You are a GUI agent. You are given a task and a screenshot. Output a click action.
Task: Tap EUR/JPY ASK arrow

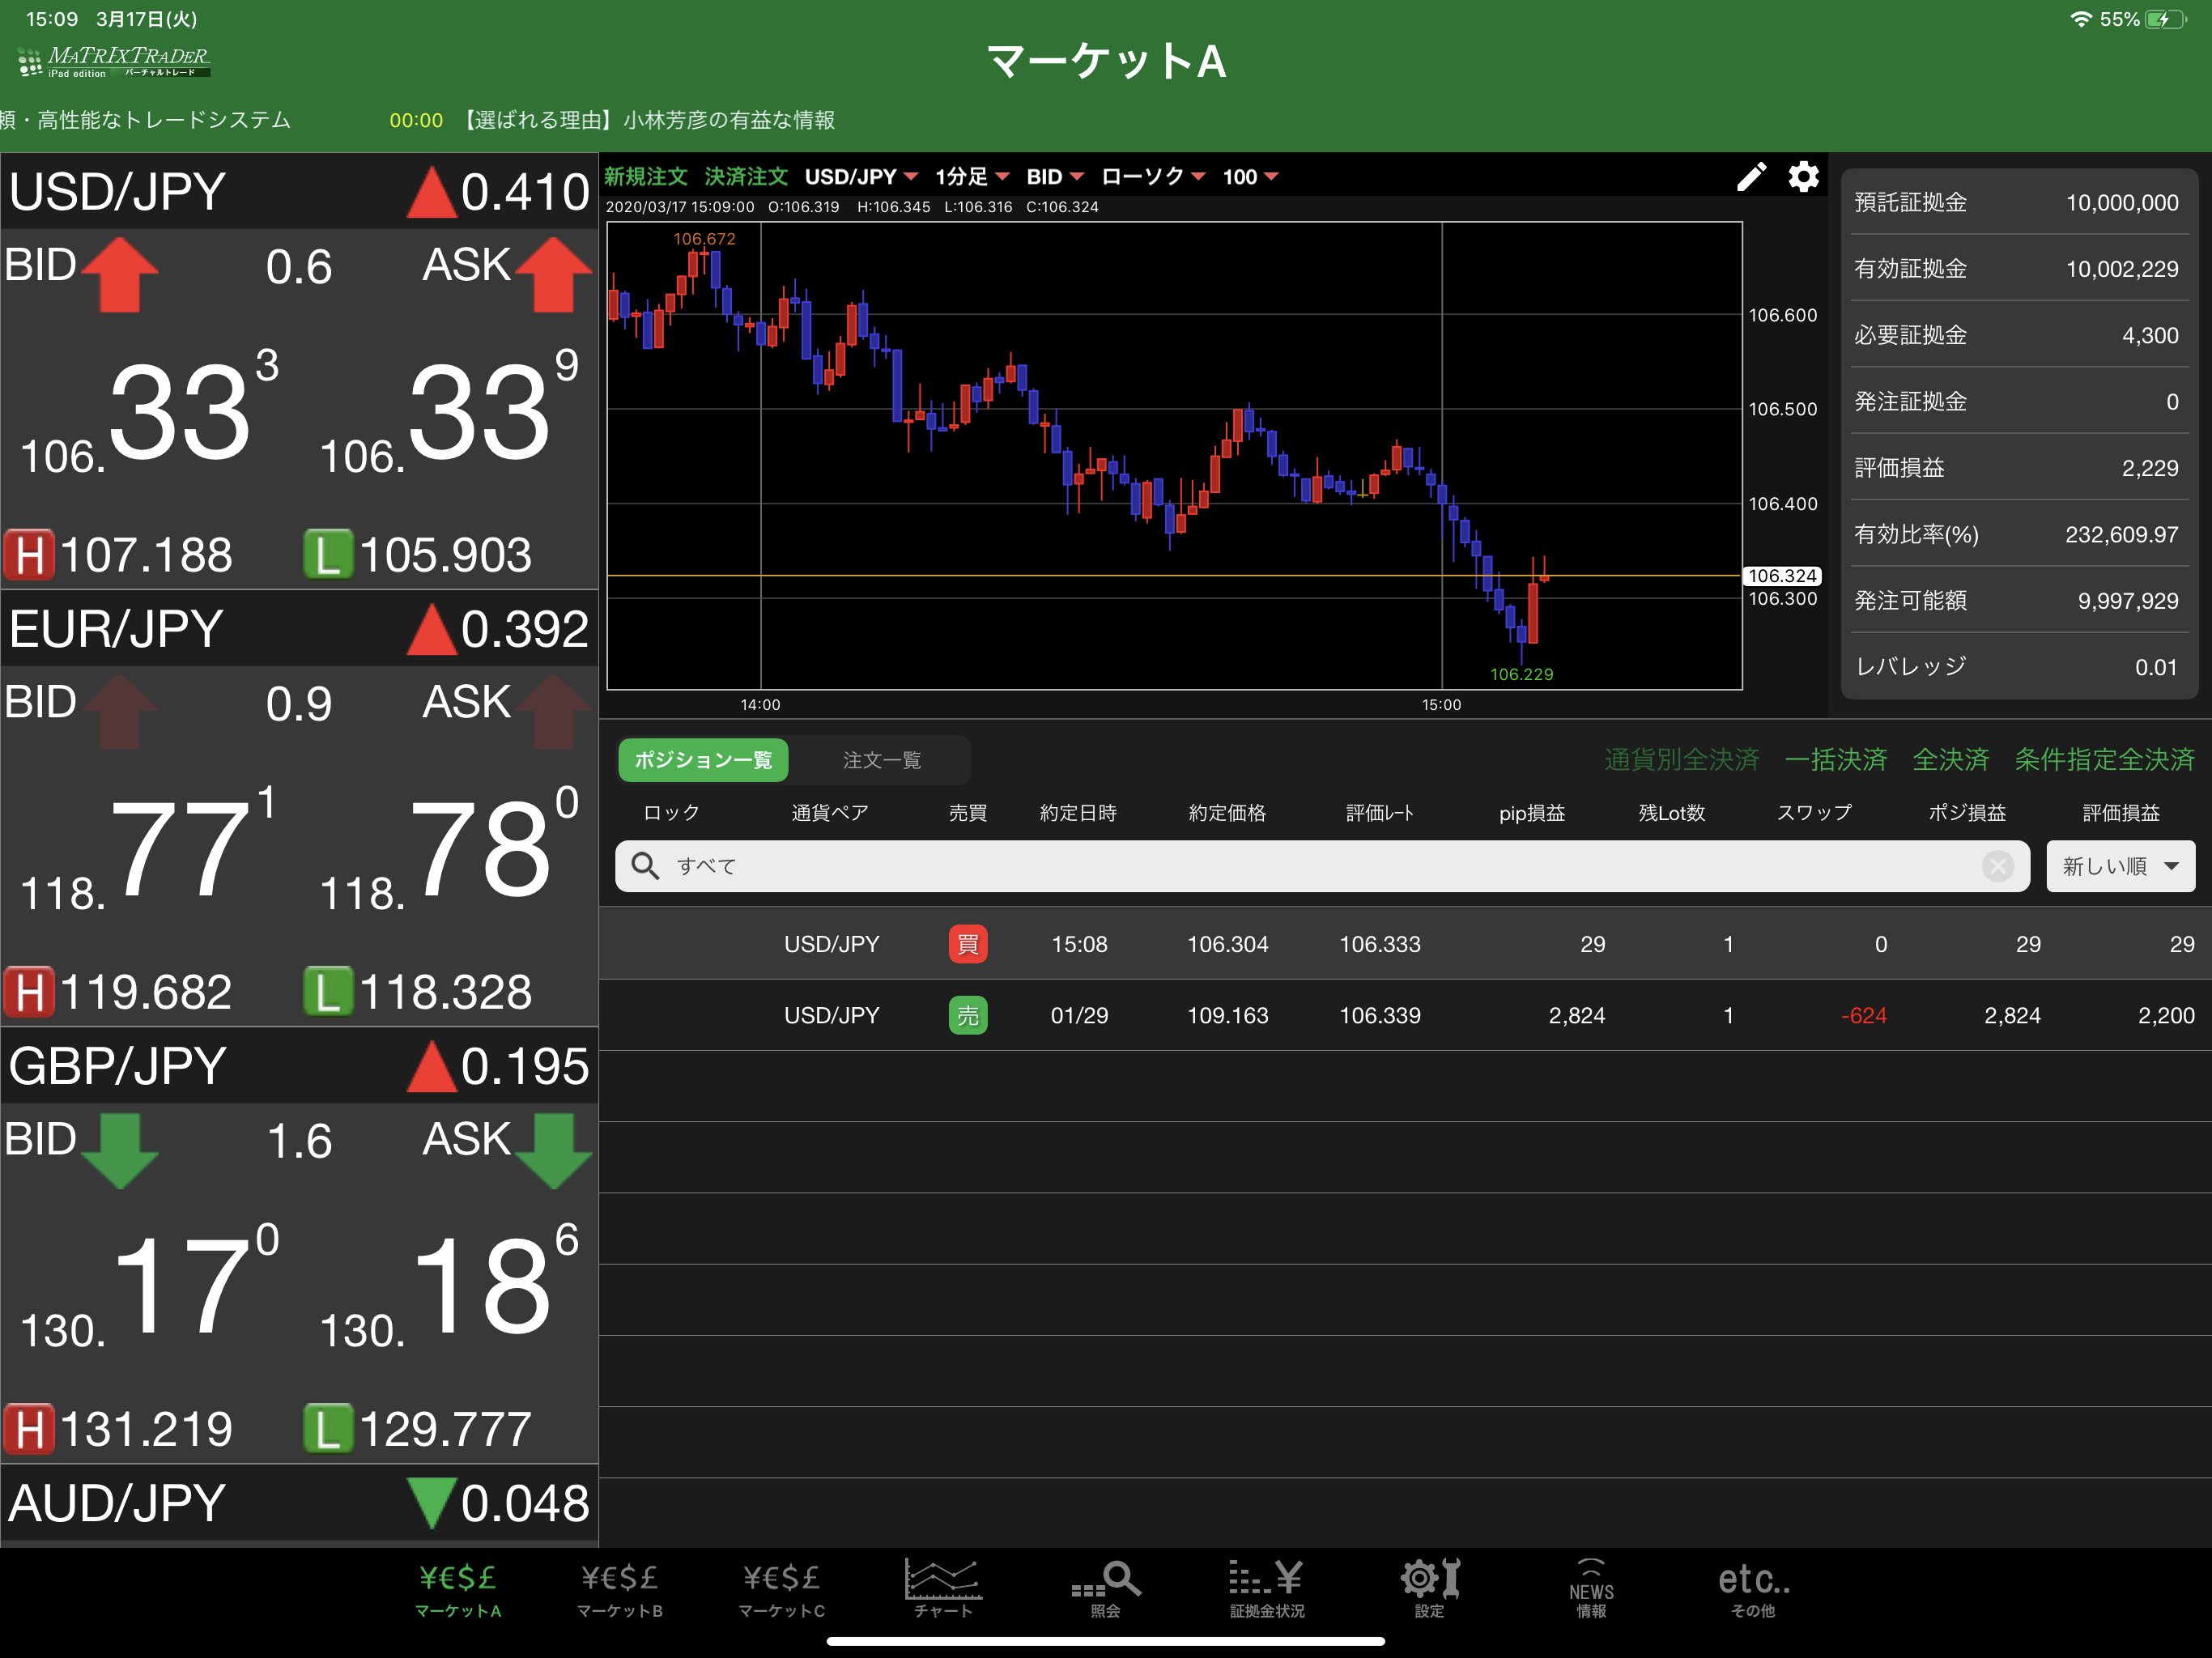click(x=554, y=711)
